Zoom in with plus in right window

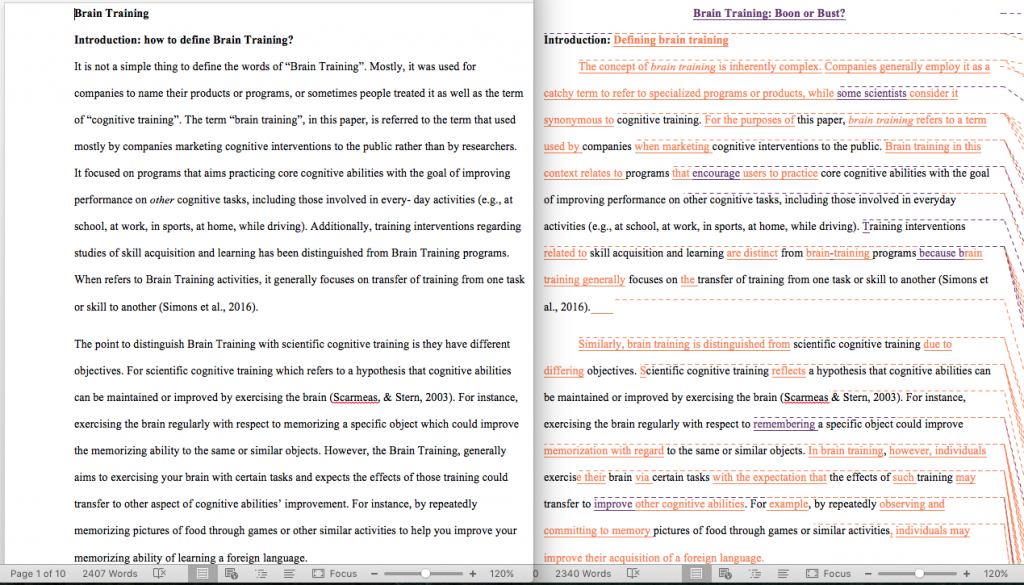[967, 573]
